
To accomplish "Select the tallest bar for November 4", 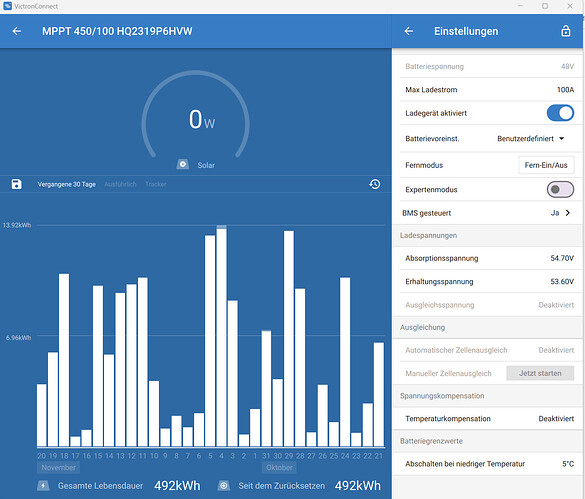I will point(221,336).
